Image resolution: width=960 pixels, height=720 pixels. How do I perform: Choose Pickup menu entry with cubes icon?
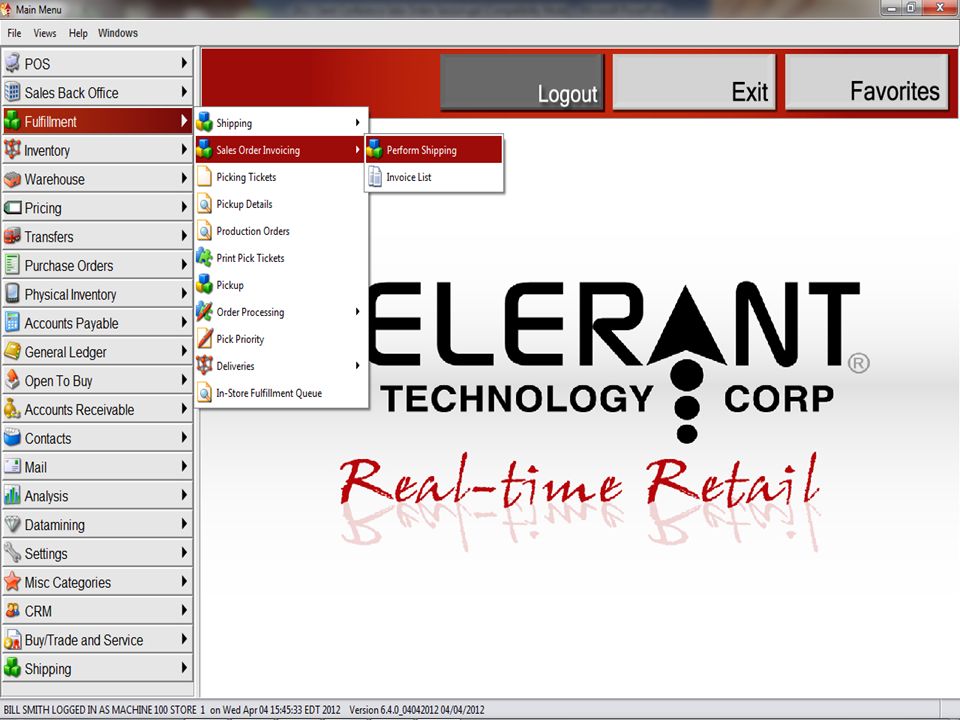(x=282, y=285)
